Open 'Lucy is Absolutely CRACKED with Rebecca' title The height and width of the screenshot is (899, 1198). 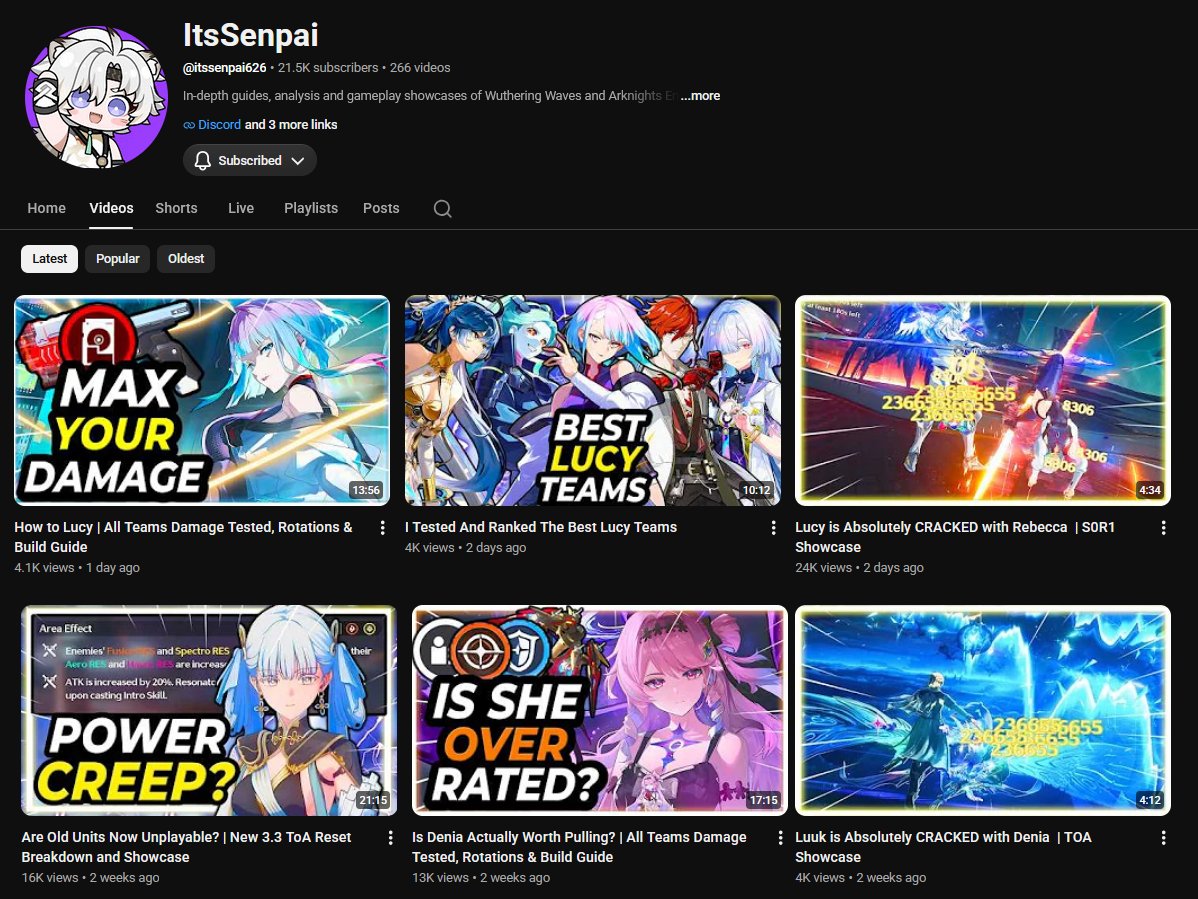pos(955,537)
